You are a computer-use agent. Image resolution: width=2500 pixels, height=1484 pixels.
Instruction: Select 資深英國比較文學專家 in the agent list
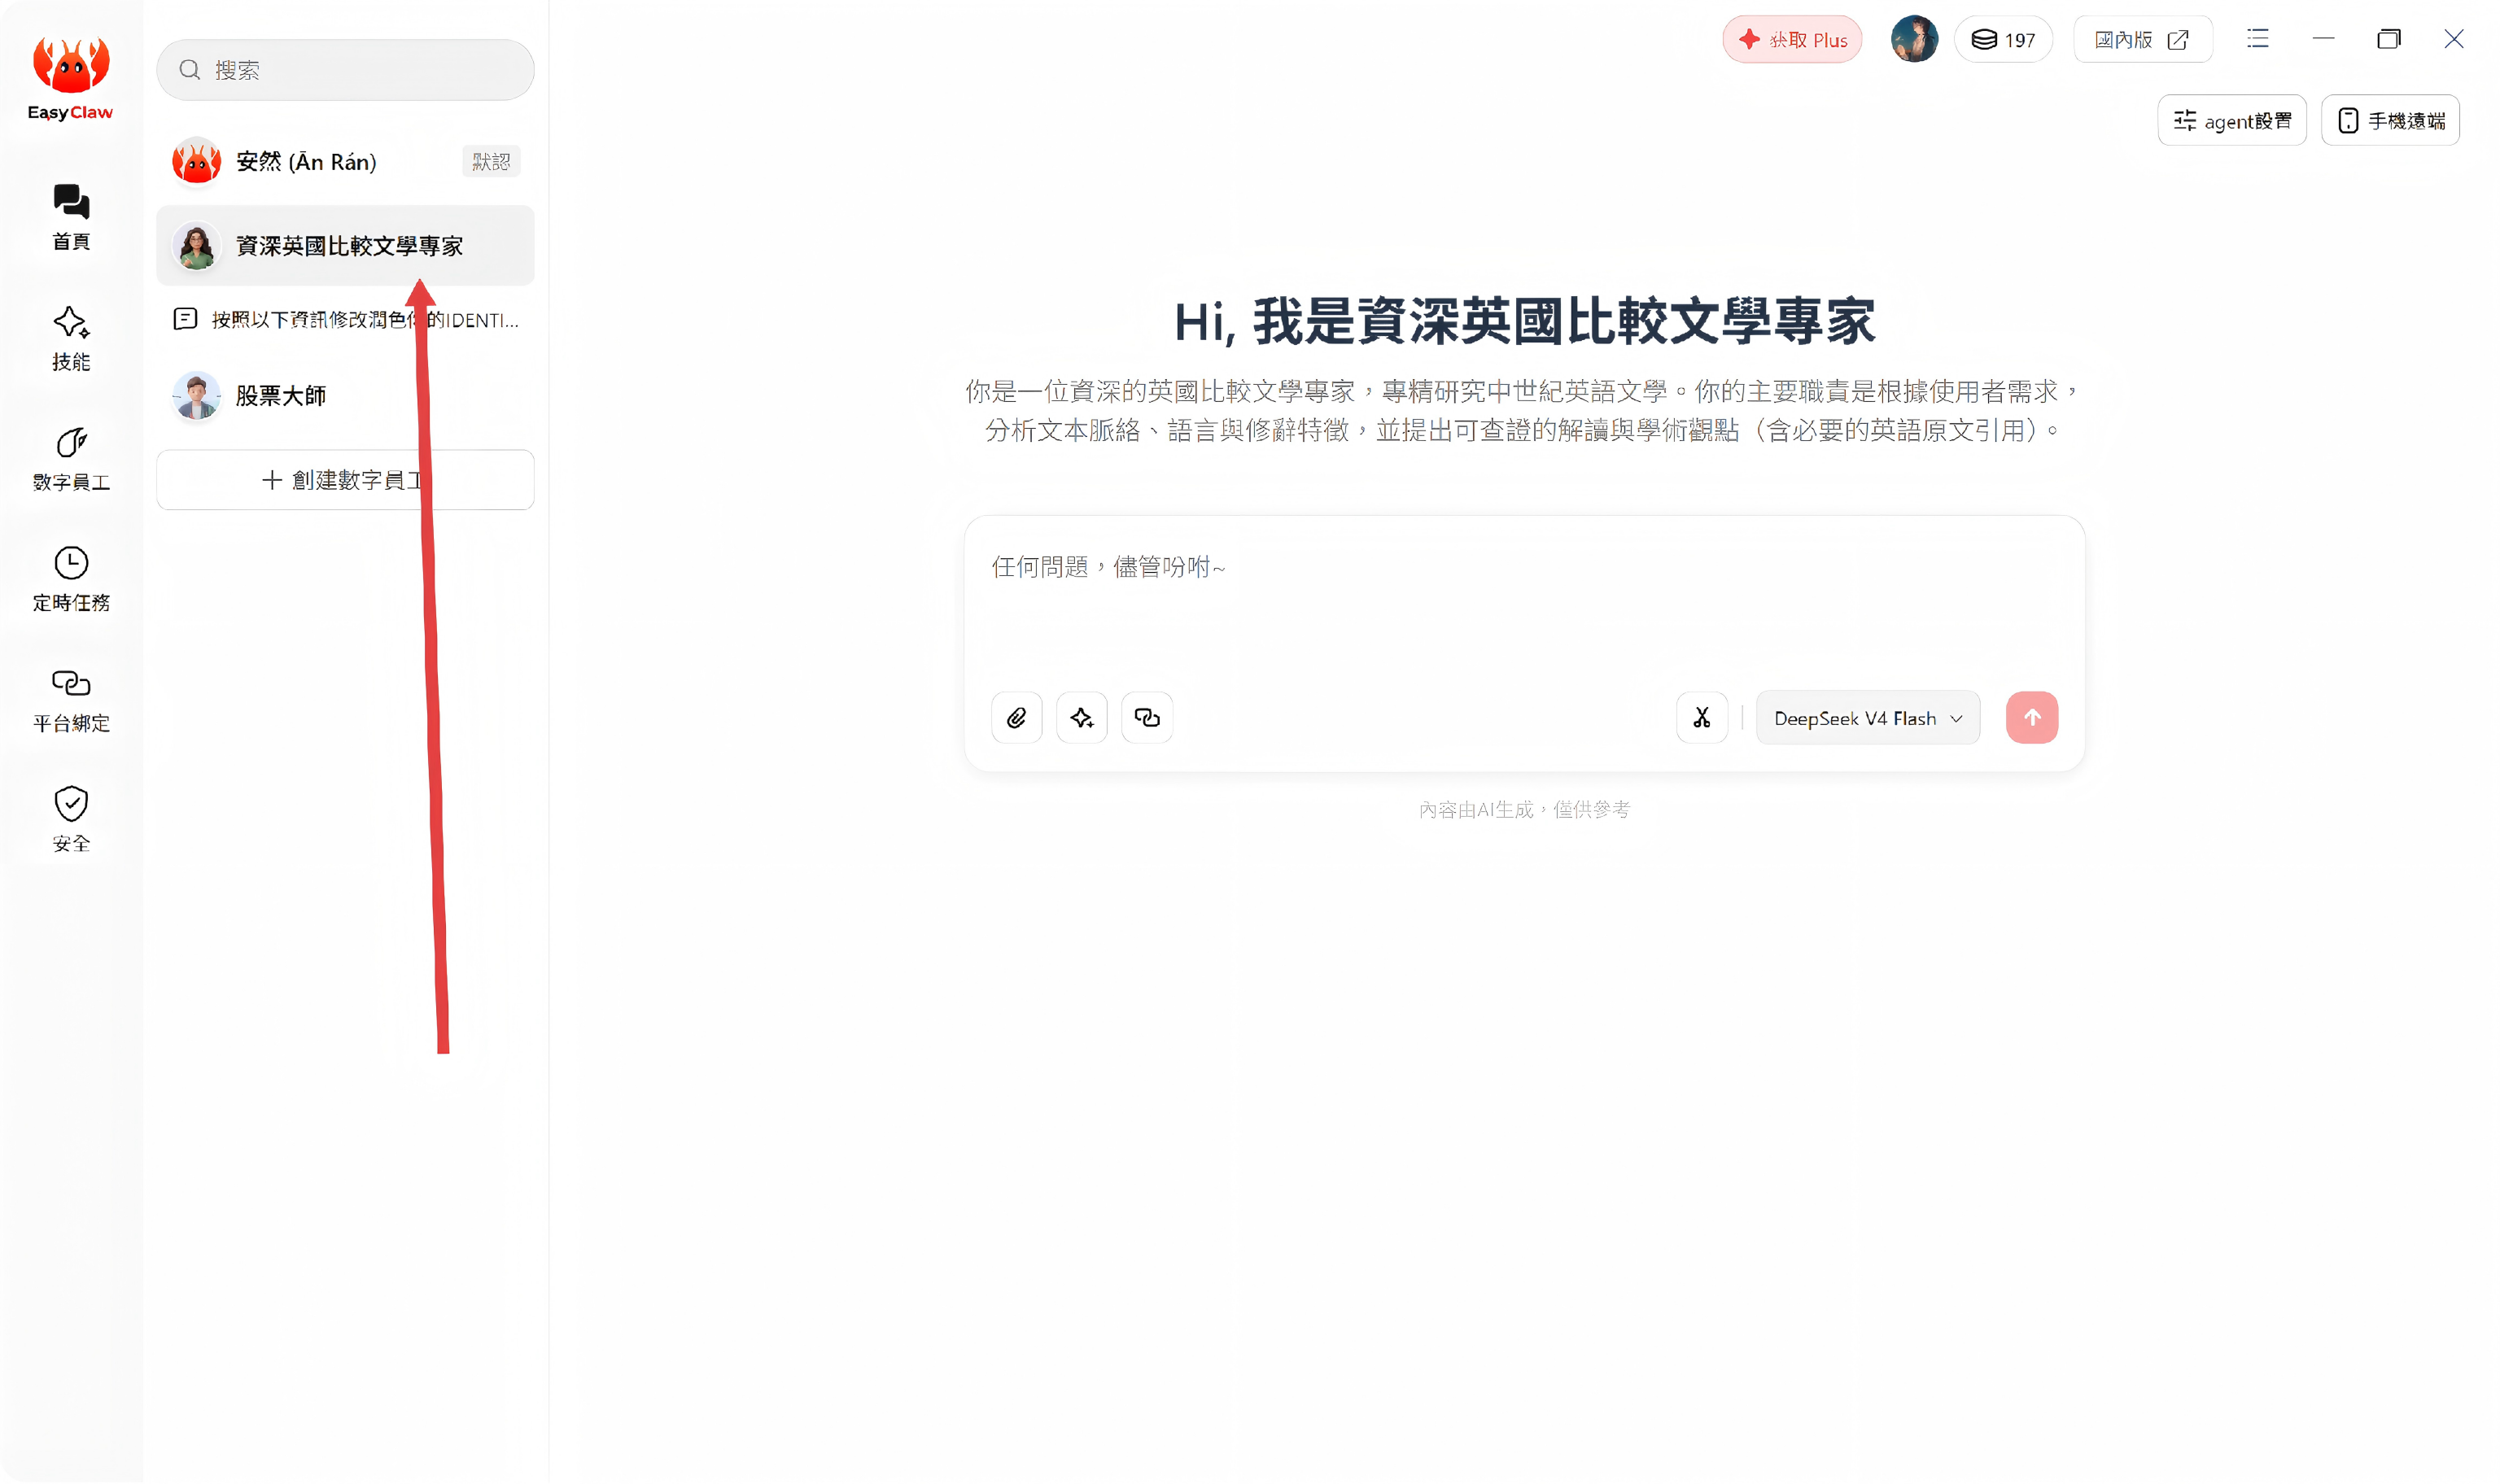click(x=345, y=246)
